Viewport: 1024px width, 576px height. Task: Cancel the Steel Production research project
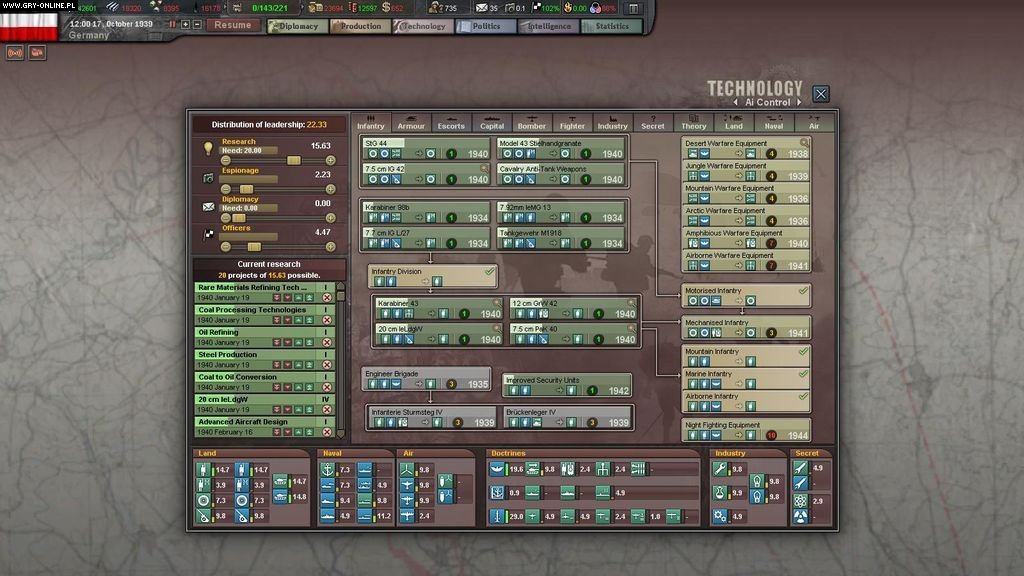coord(327,365)
